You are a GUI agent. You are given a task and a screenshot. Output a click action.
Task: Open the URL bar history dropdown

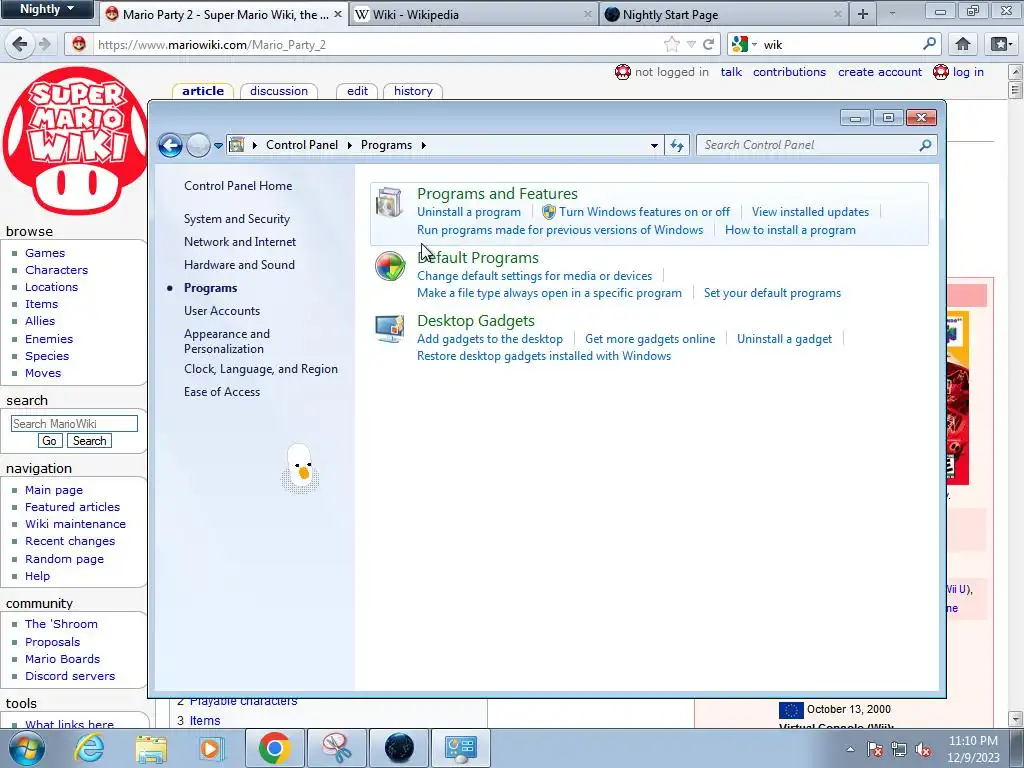click(x=691, y=44)
